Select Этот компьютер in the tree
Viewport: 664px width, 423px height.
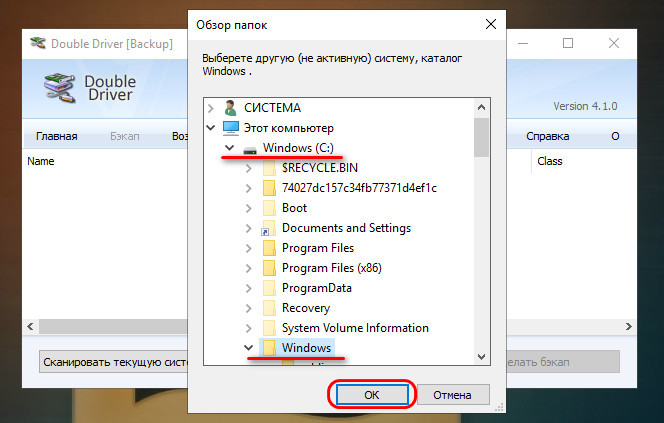(289, 128)
